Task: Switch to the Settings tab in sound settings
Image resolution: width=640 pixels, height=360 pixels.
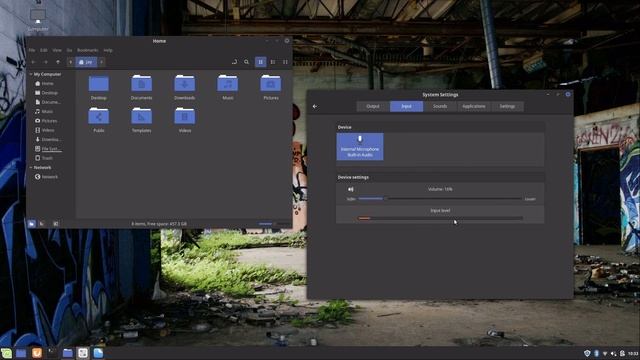Action: [507, 106]
